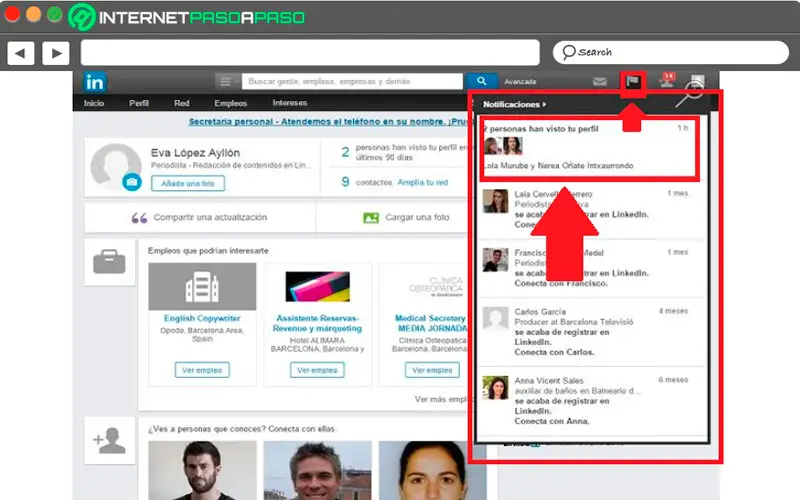Open the search category dropdown menu
The height and width of the screenshot is (500, 800).
tap(228, 81)
